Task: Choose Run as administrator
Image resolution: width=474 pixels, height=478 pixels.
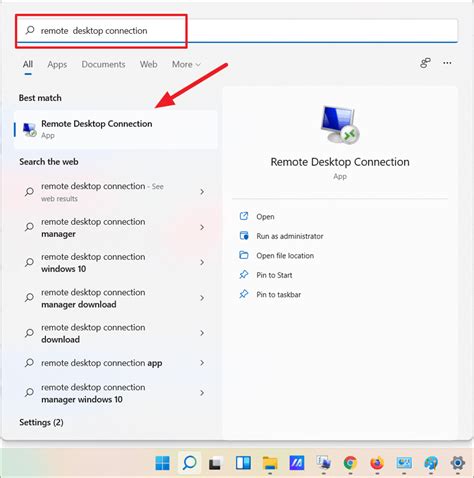Action: [290, 236]
